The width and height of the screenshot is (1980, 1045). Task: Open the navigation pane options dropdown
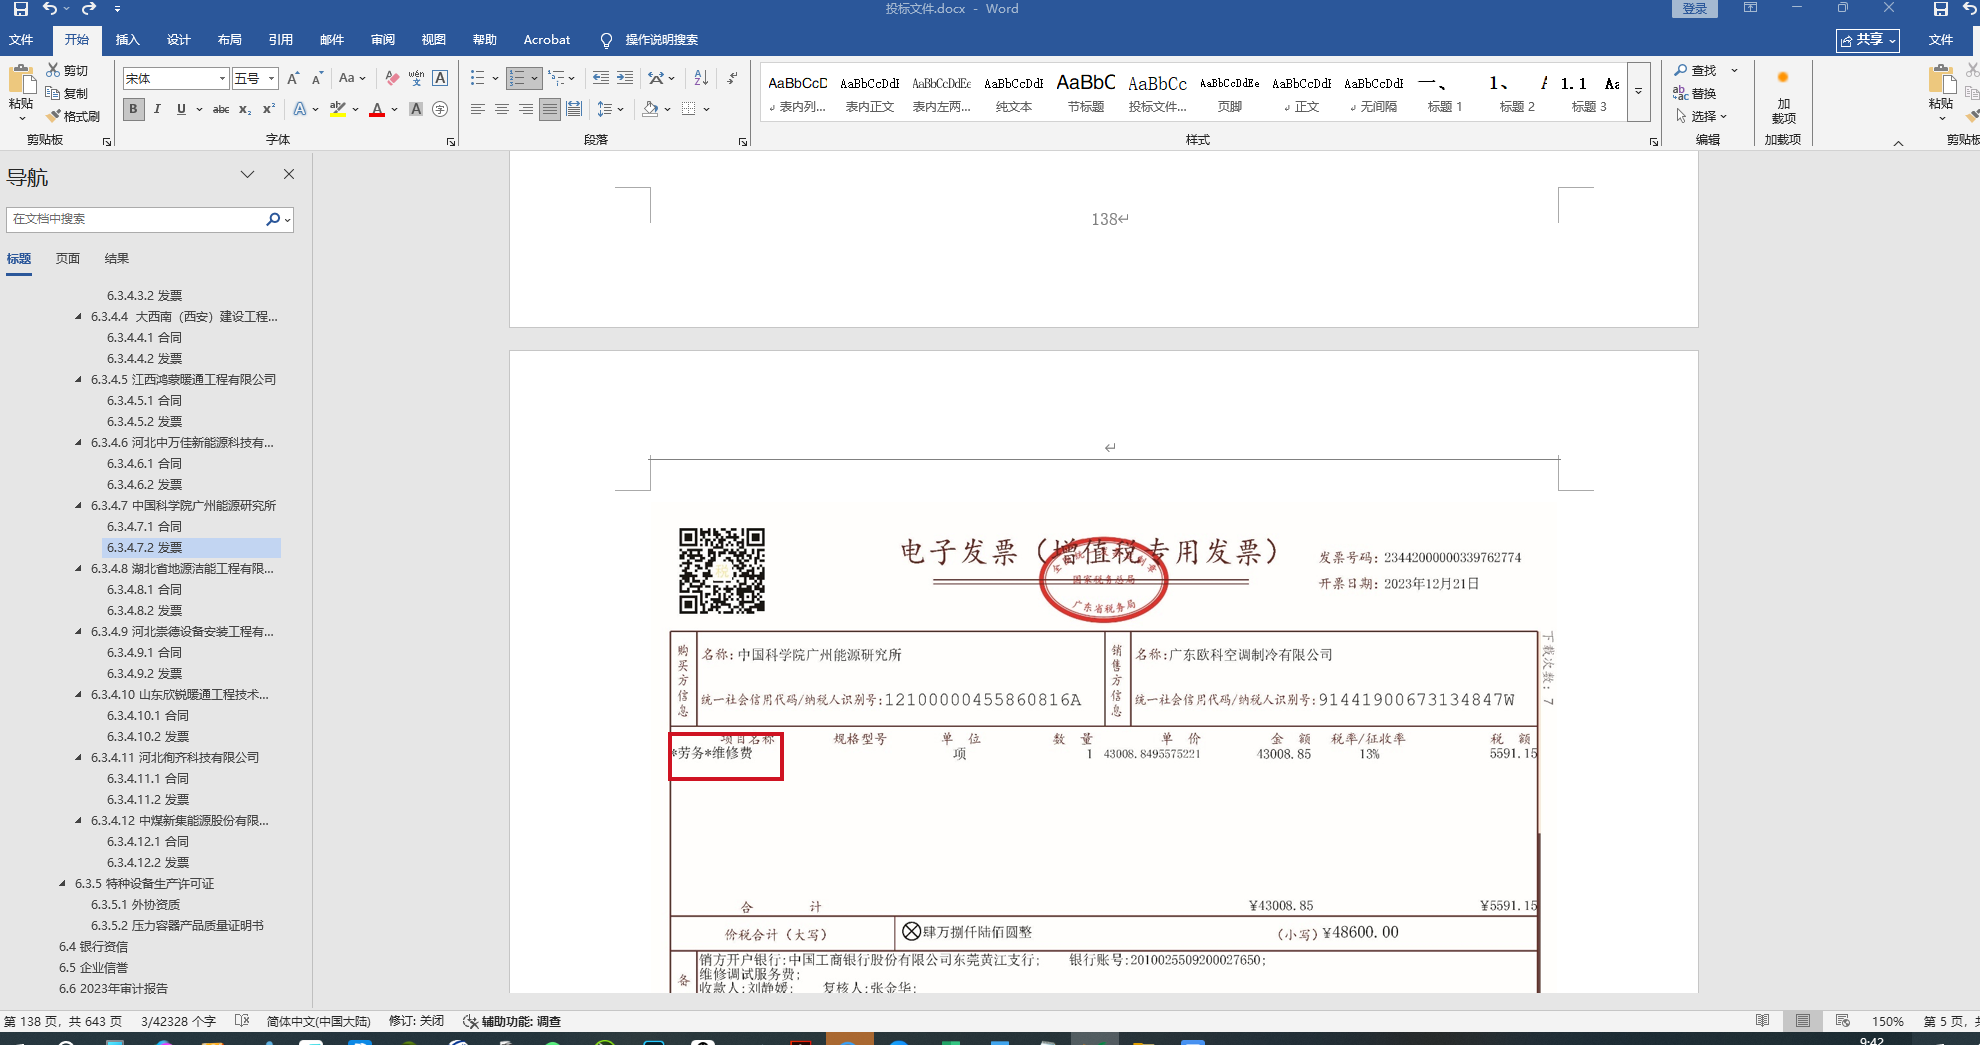247,174
